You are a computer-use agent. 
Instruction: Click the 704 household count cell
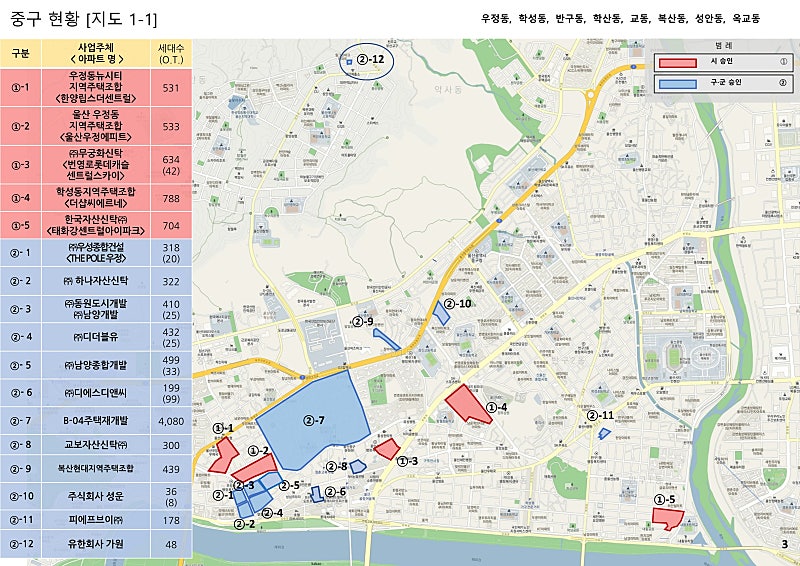tap(171, 225)
